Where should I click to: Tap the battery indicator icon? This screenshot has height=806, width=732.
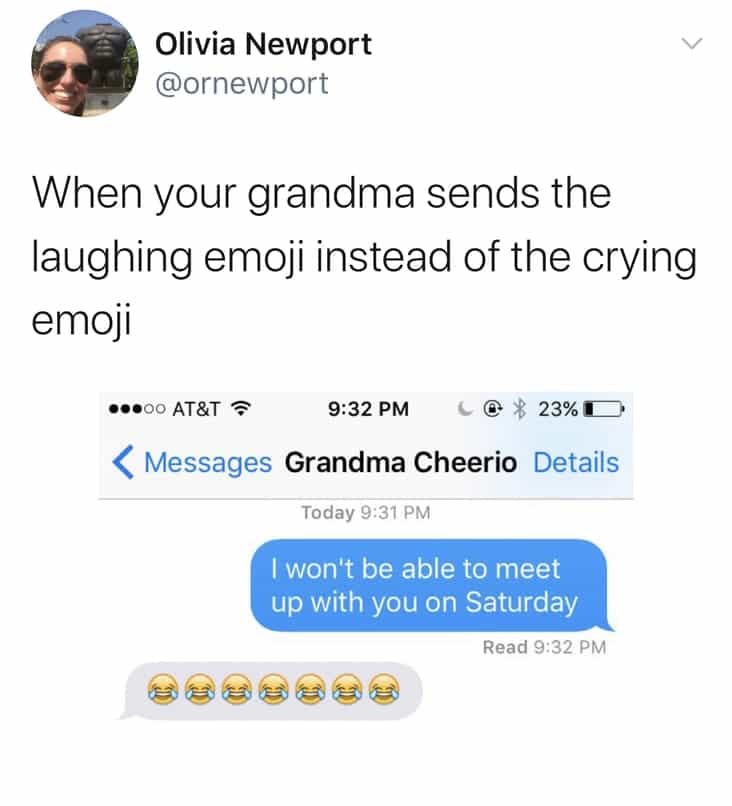[x=604, y=410]
